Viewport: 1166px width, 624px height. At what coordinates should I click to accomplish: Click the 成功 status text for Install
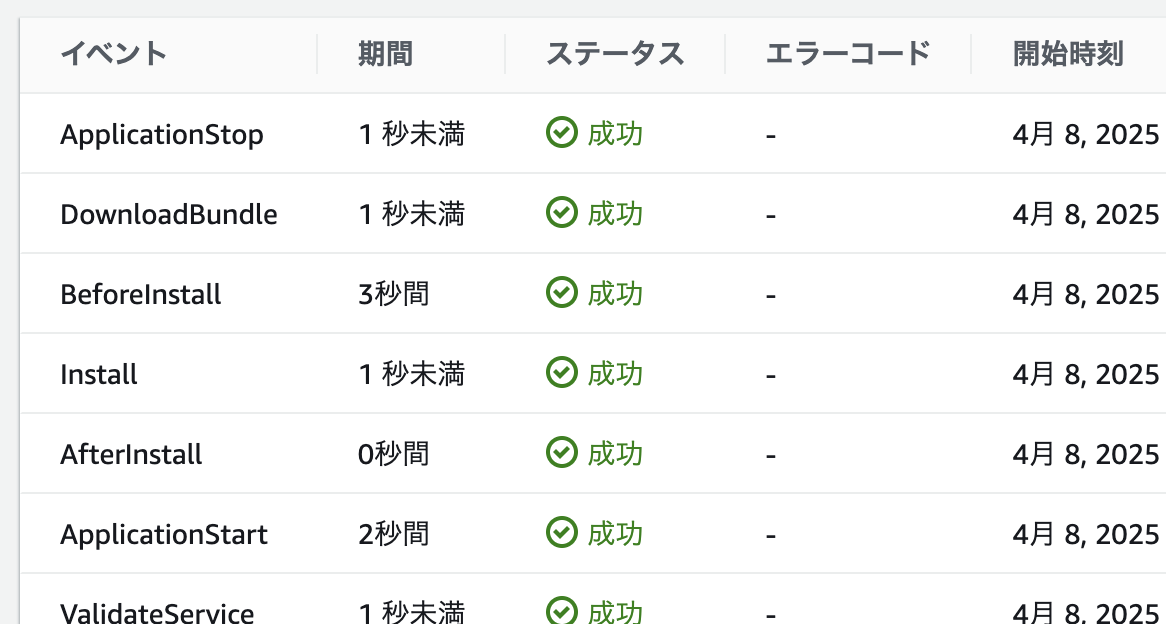615,374
